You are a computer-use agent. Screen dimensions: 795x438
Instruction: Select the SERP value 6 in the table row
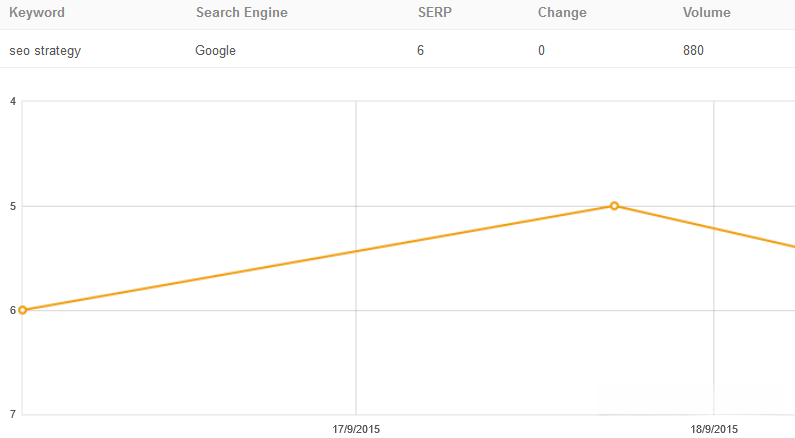pos(421,50)
